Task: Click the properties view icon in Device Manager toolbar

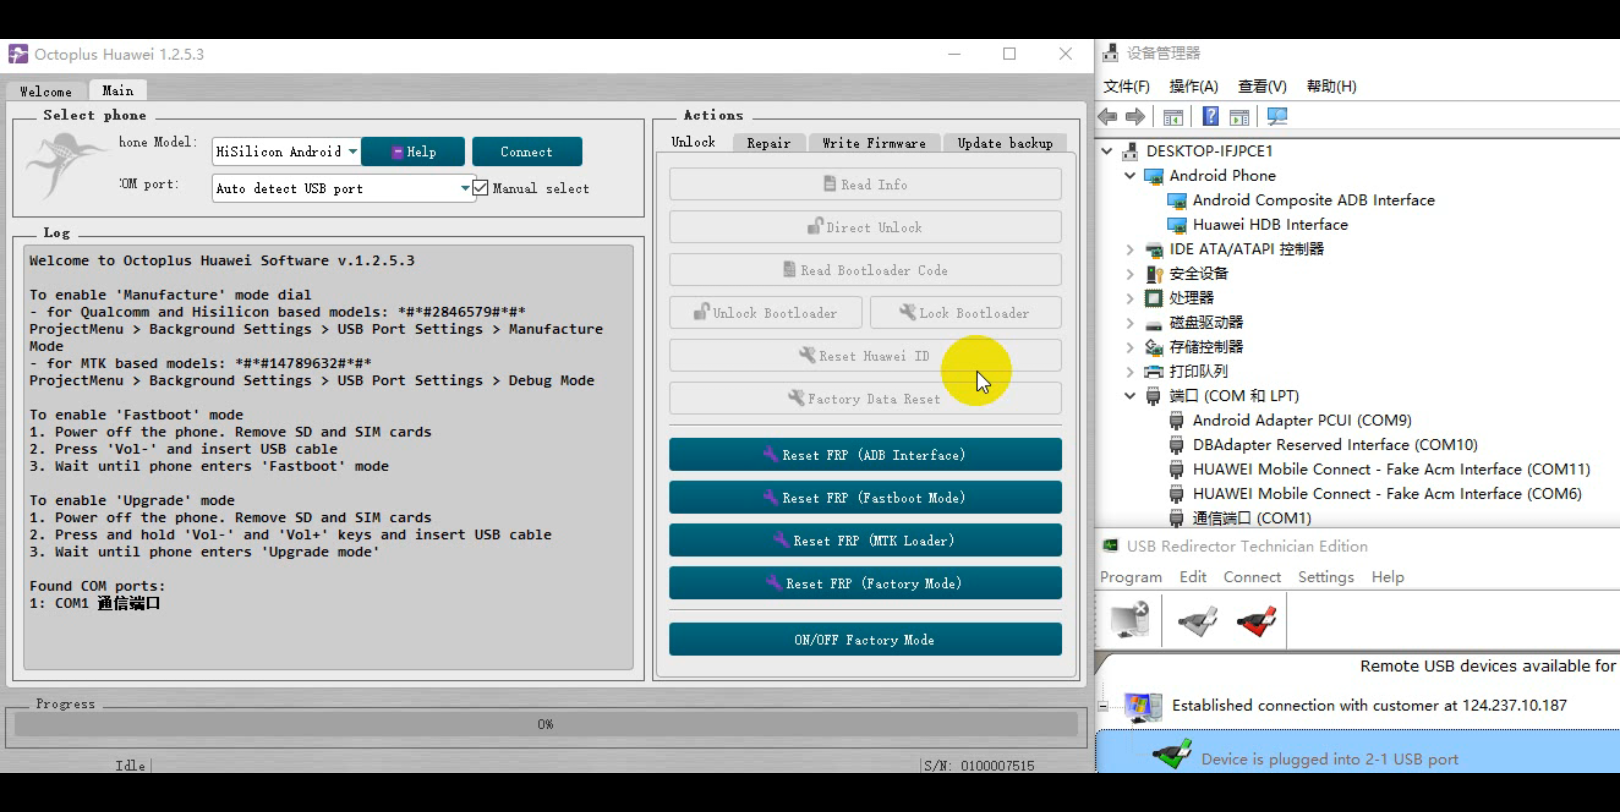Action: [1174, 117]
